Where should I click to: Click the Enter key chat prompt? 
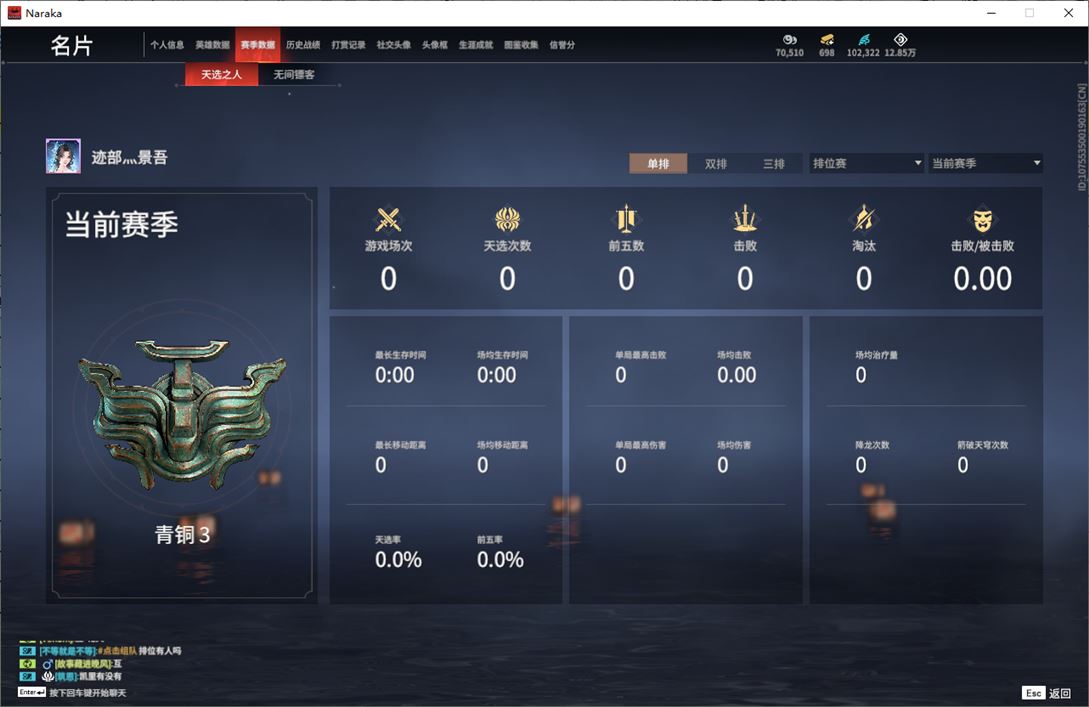[32, 692]
